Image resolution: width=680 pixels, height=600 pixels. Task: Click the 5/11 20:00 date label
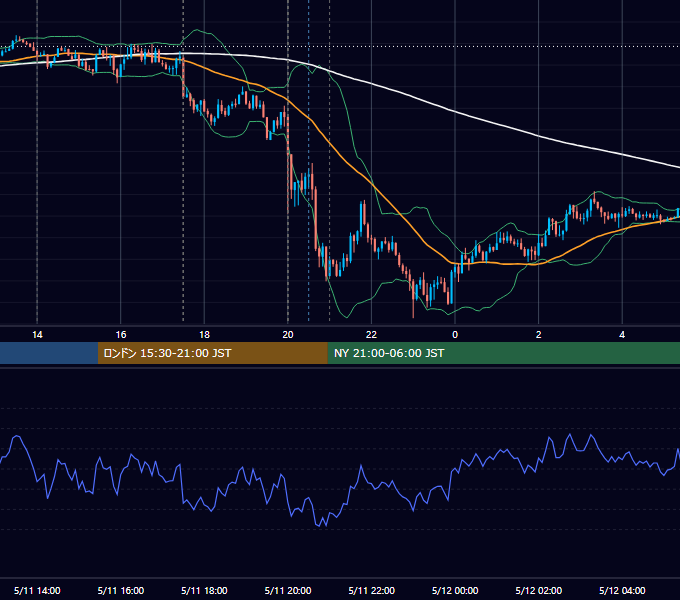[288, 590]
